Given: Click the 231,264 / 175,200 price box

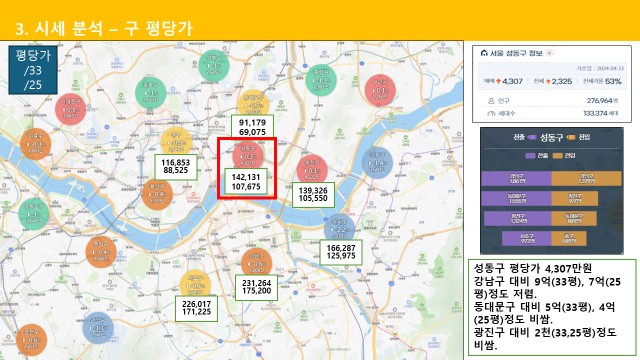Looking at the screenshot, I should point(256,288).
